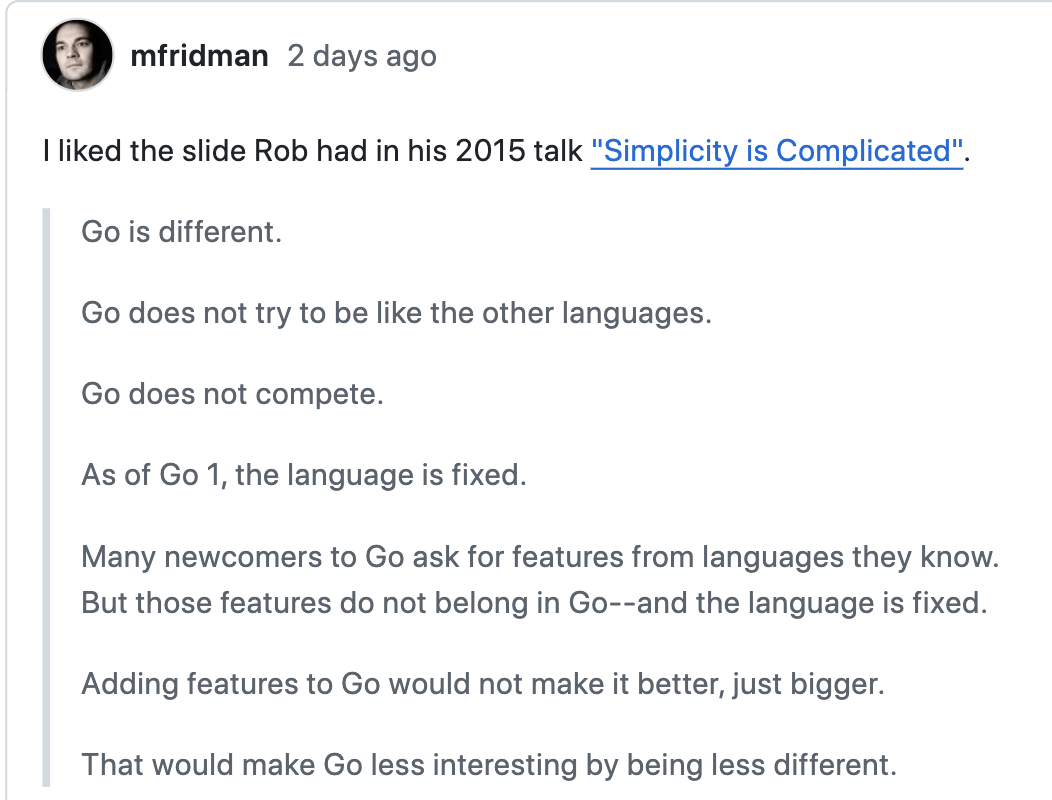Click "As of Go 1, the language is fixed."

pyautogui.click(x=304, y=475)
